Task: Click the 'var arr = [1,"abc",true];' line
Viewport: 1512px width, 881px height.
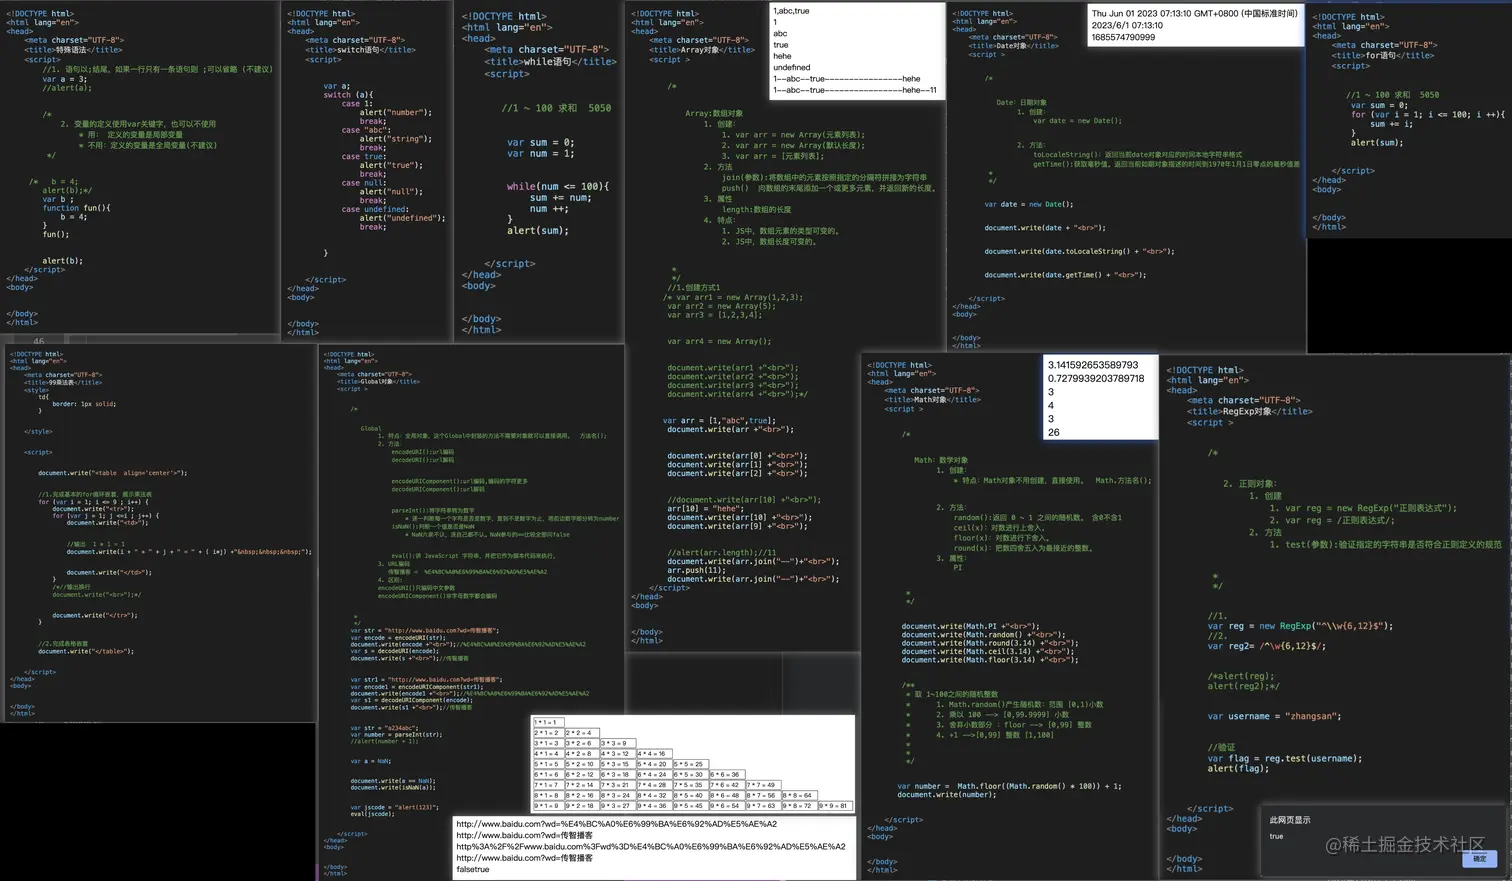Action: pyautogui.click(x=719, y=421)
